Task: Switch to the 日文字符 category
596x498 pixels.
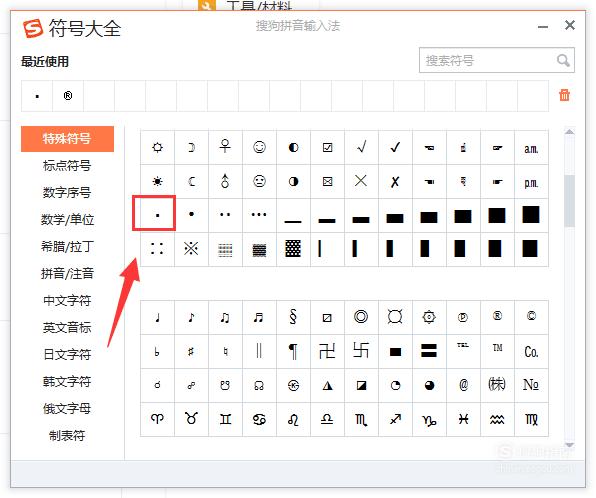Action: (x=67, y=354)
